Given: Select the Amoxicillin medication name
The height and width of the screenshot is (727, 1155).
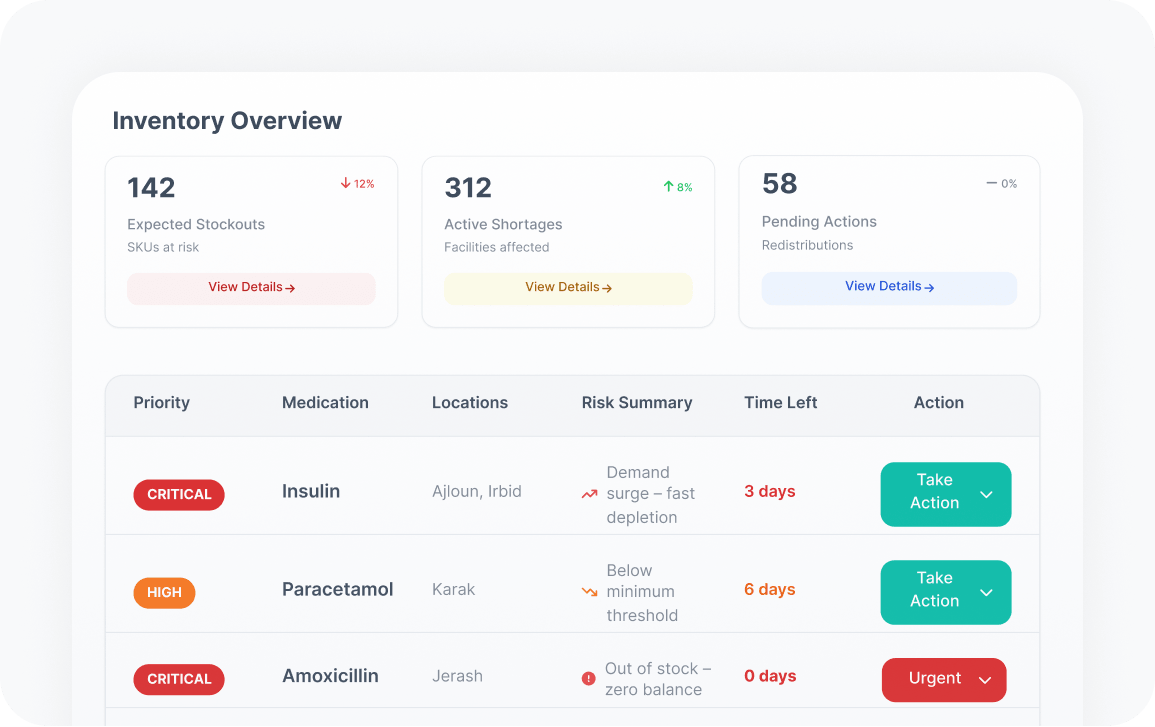Looking at the screenshot, I should pyautogui.click(x=330, y=676).
